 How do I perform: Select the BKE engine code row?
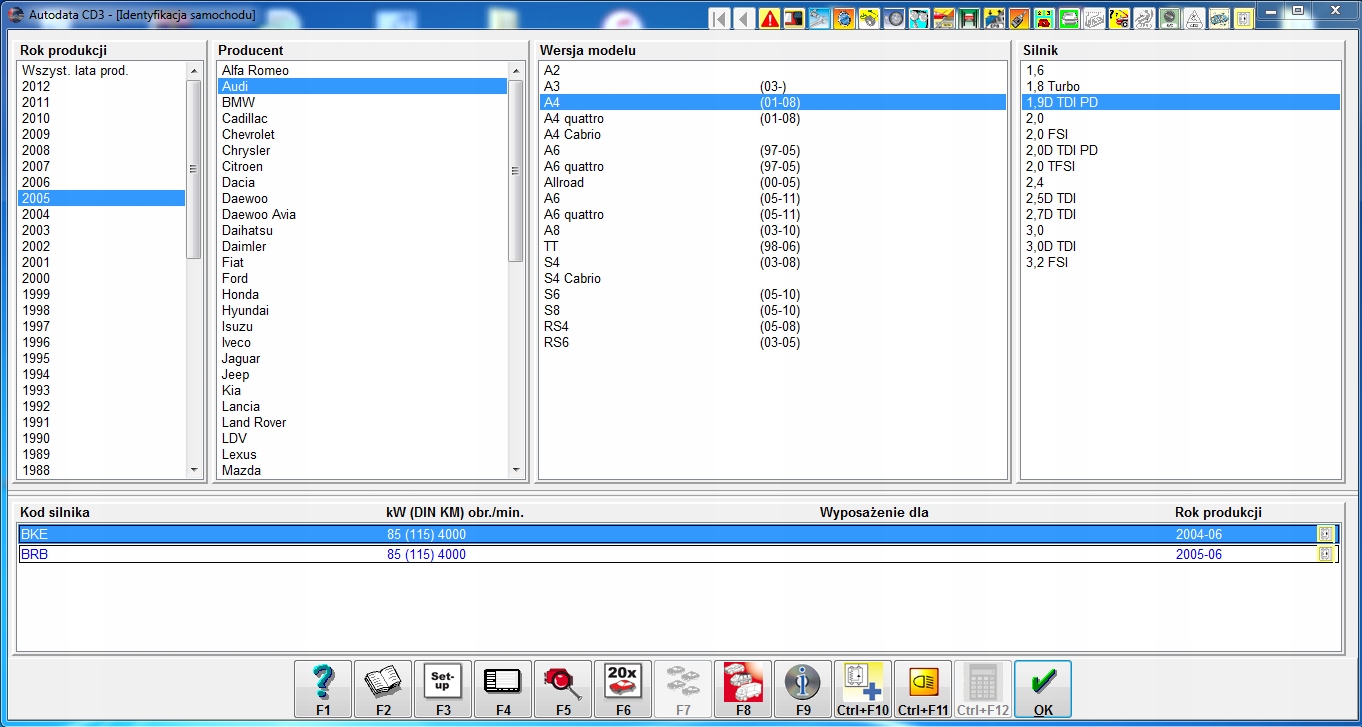click(x=678, y=534)
